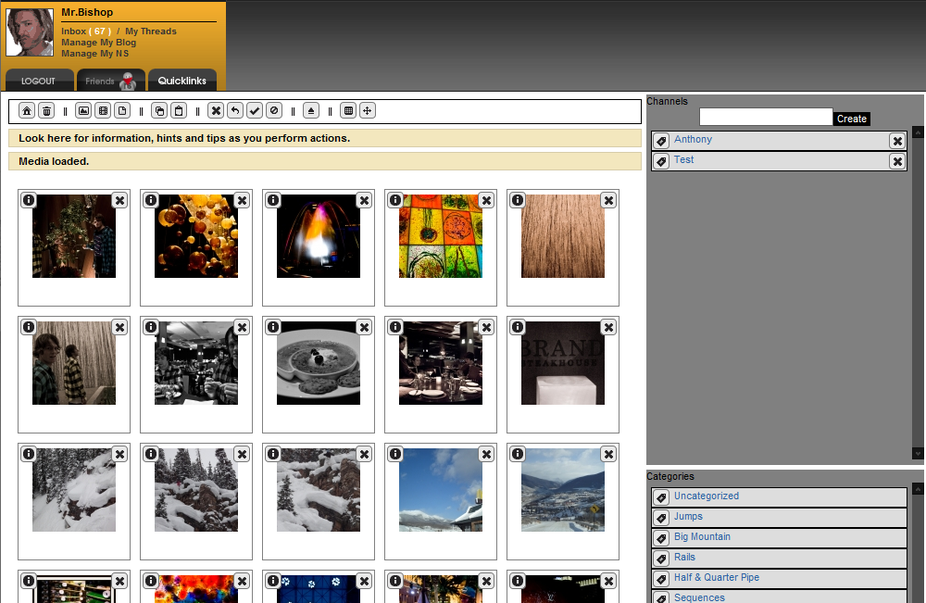Select the two people by curtain thumbnail
This screenshot has height=603, width=926.
click(74, 363)
